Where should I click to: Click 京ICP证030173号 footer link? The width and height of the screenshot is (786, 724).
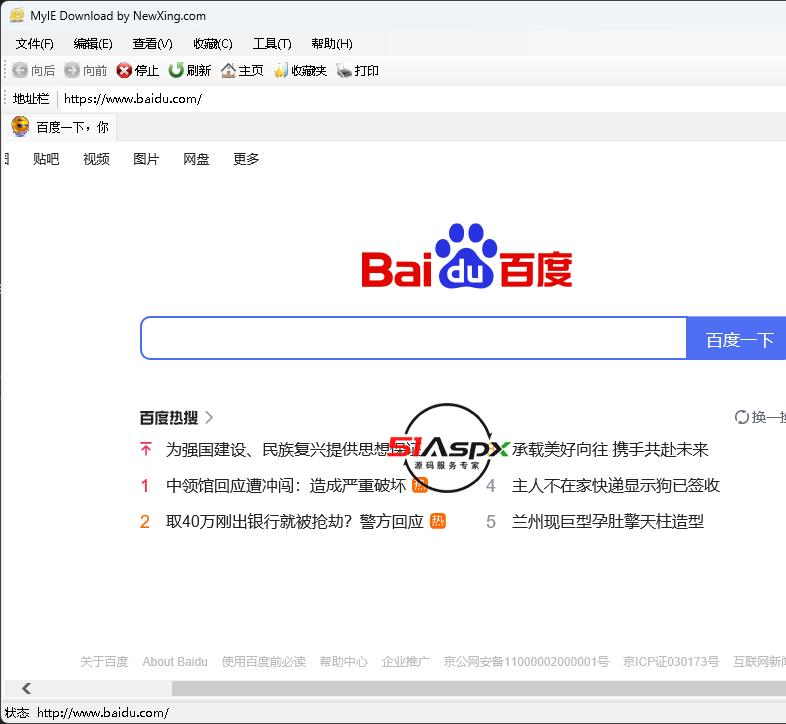click(671, 661)
